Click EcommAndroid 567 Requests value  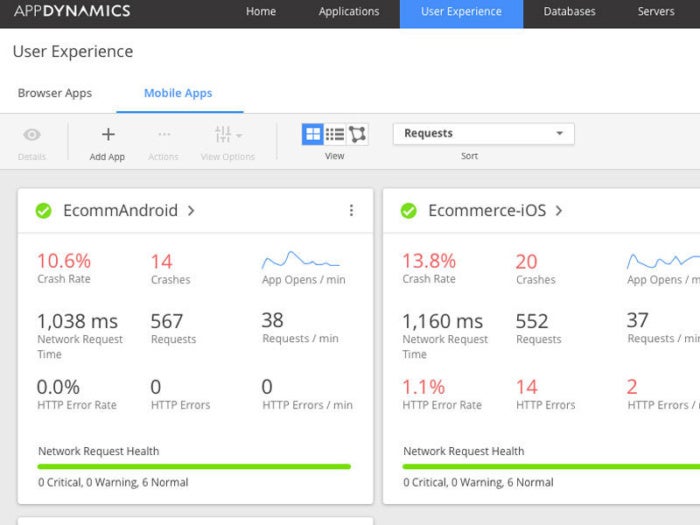point(167,321)
